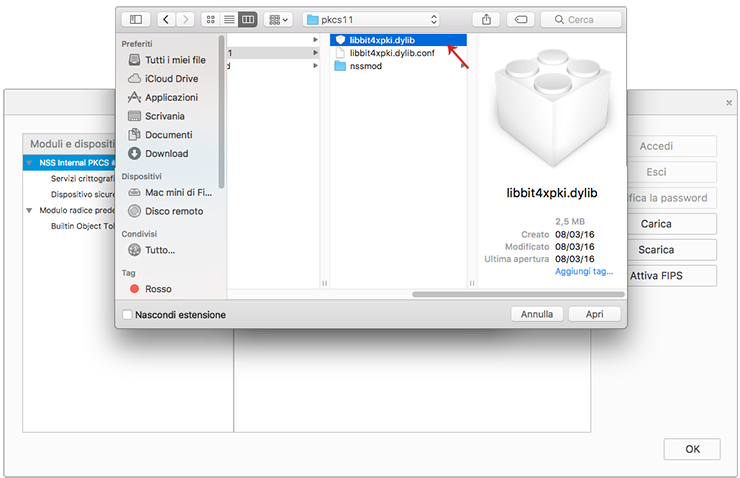Click the shield icon of libbit4xpki.dylib

340,40
